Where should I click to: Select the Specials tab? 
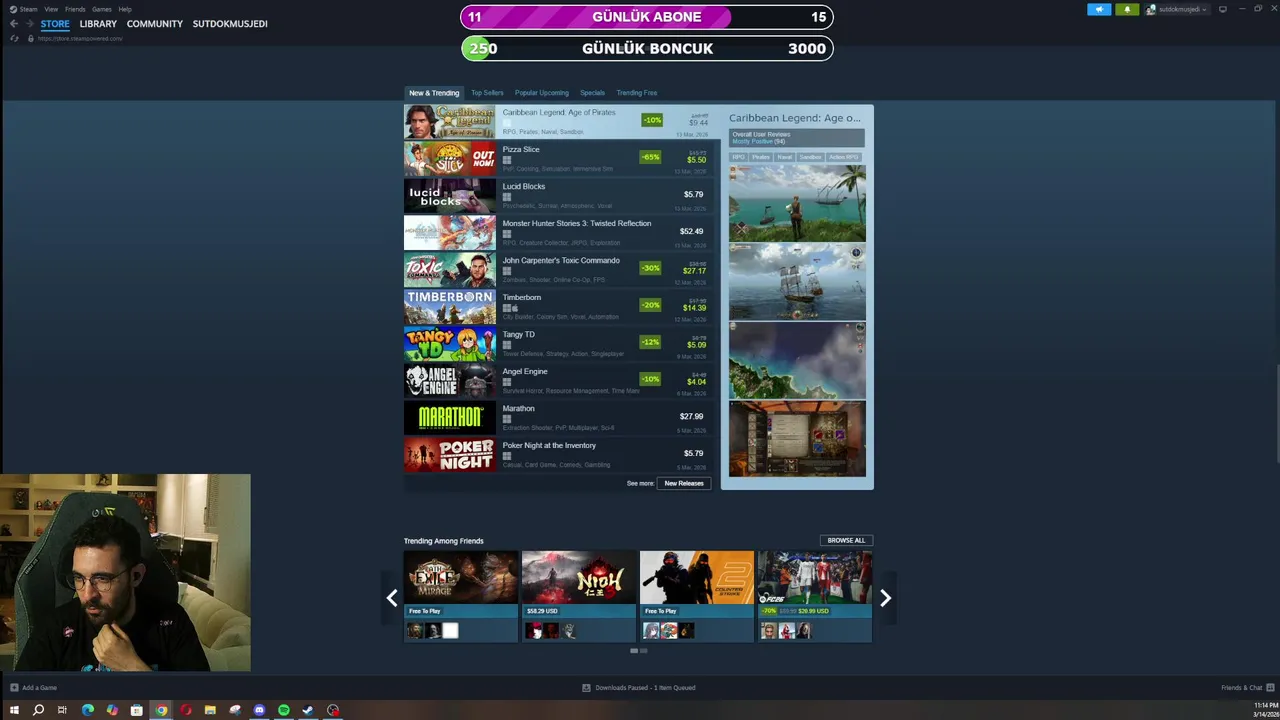click(x=592, y=93)
